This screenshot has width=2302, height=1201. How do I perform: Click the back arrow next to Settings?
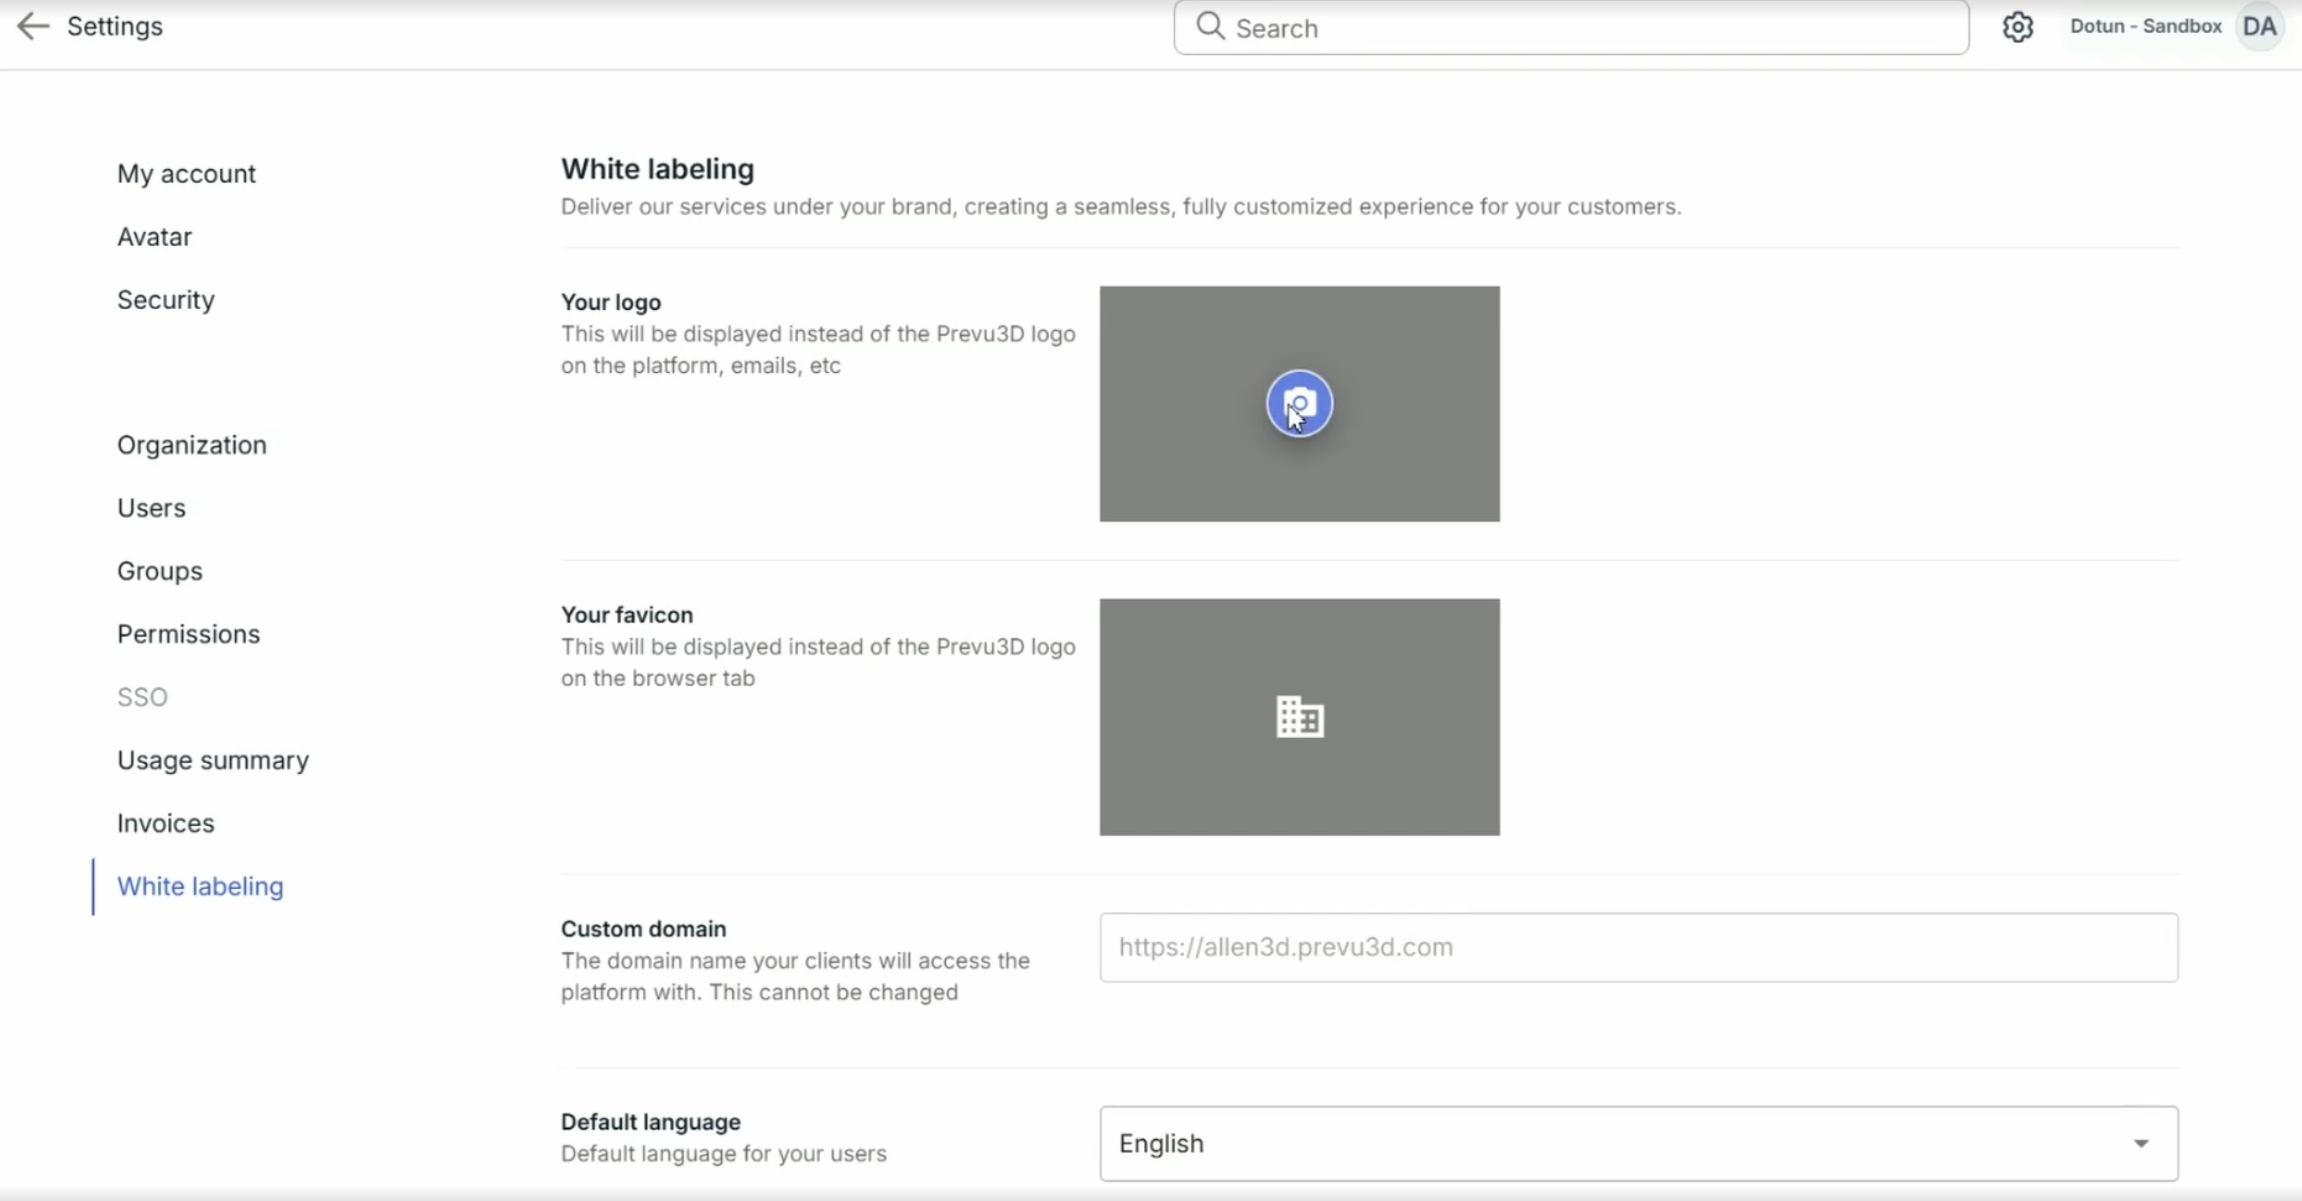(33, 26)
